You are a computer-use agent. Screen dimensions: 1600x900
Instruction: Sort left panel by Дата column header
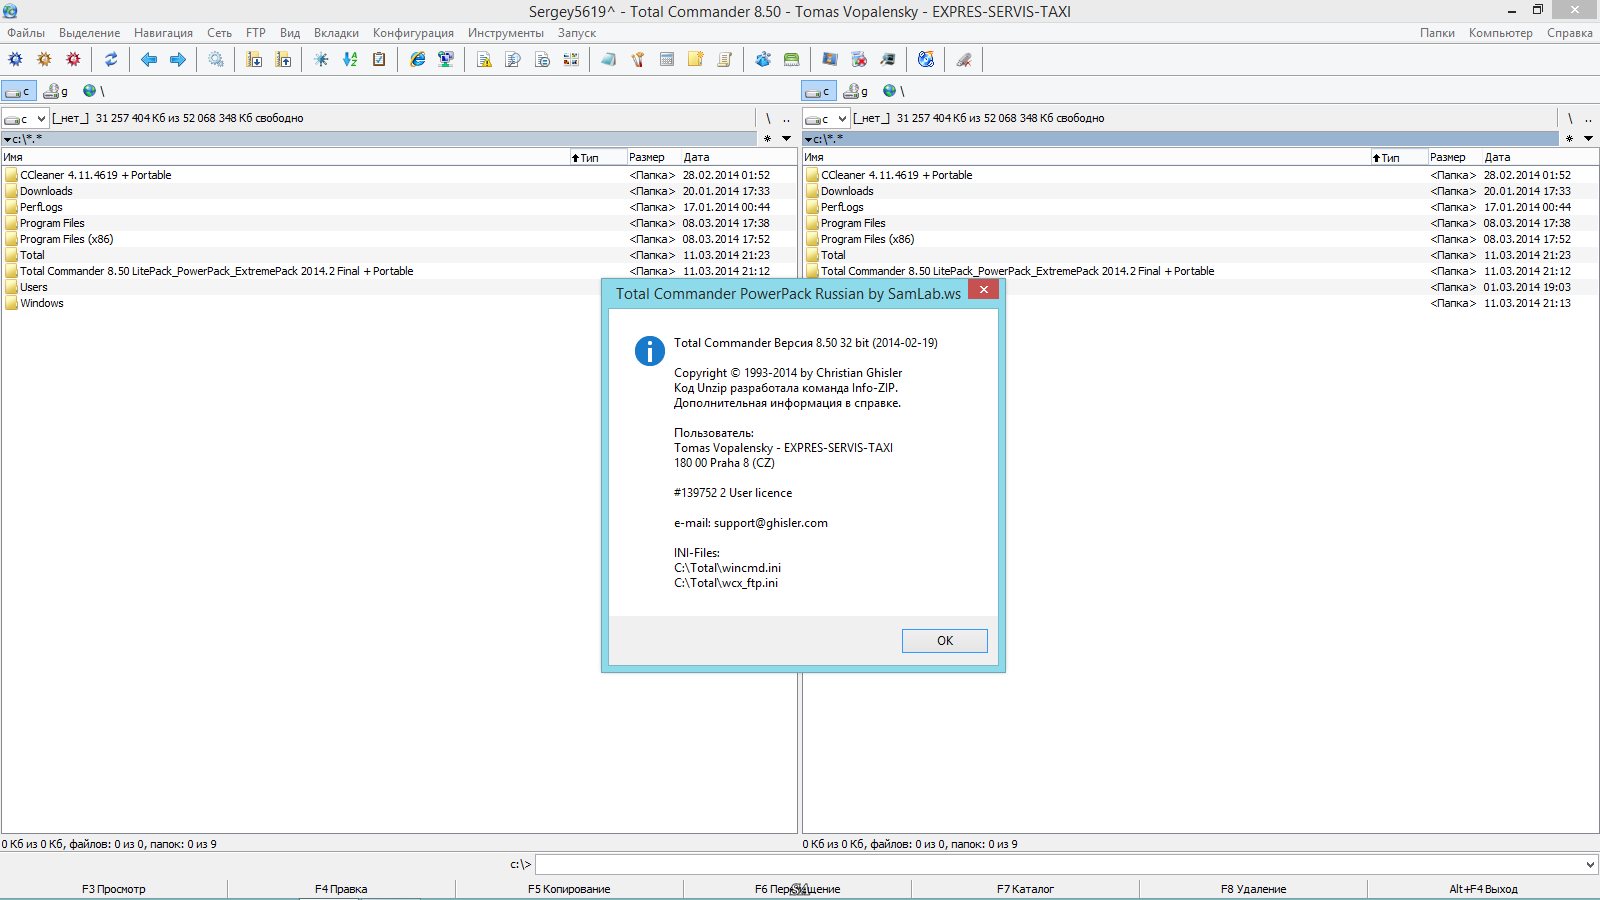(x=697, y=157)
